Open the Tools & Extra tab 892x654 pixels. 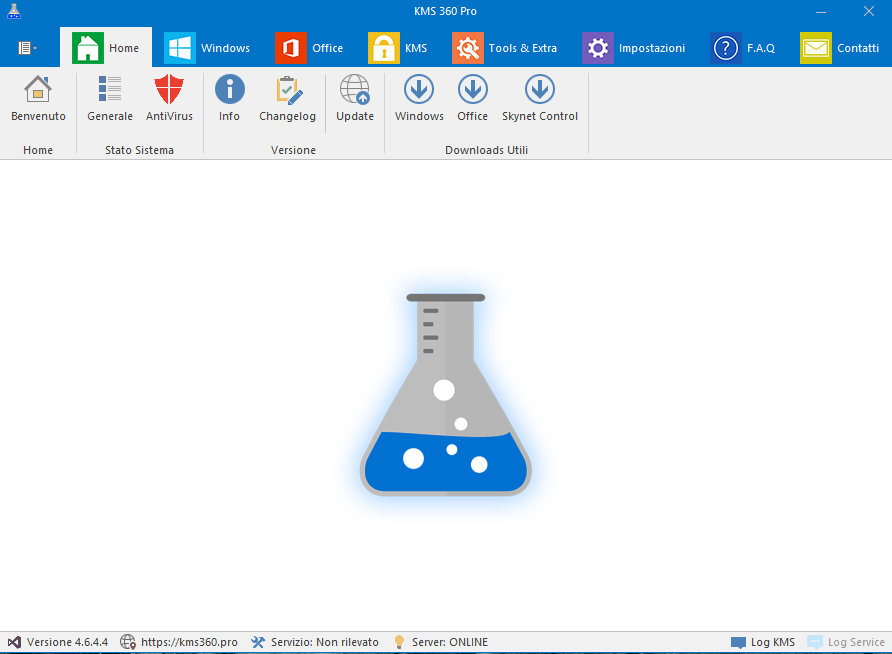tap(505, 48)
